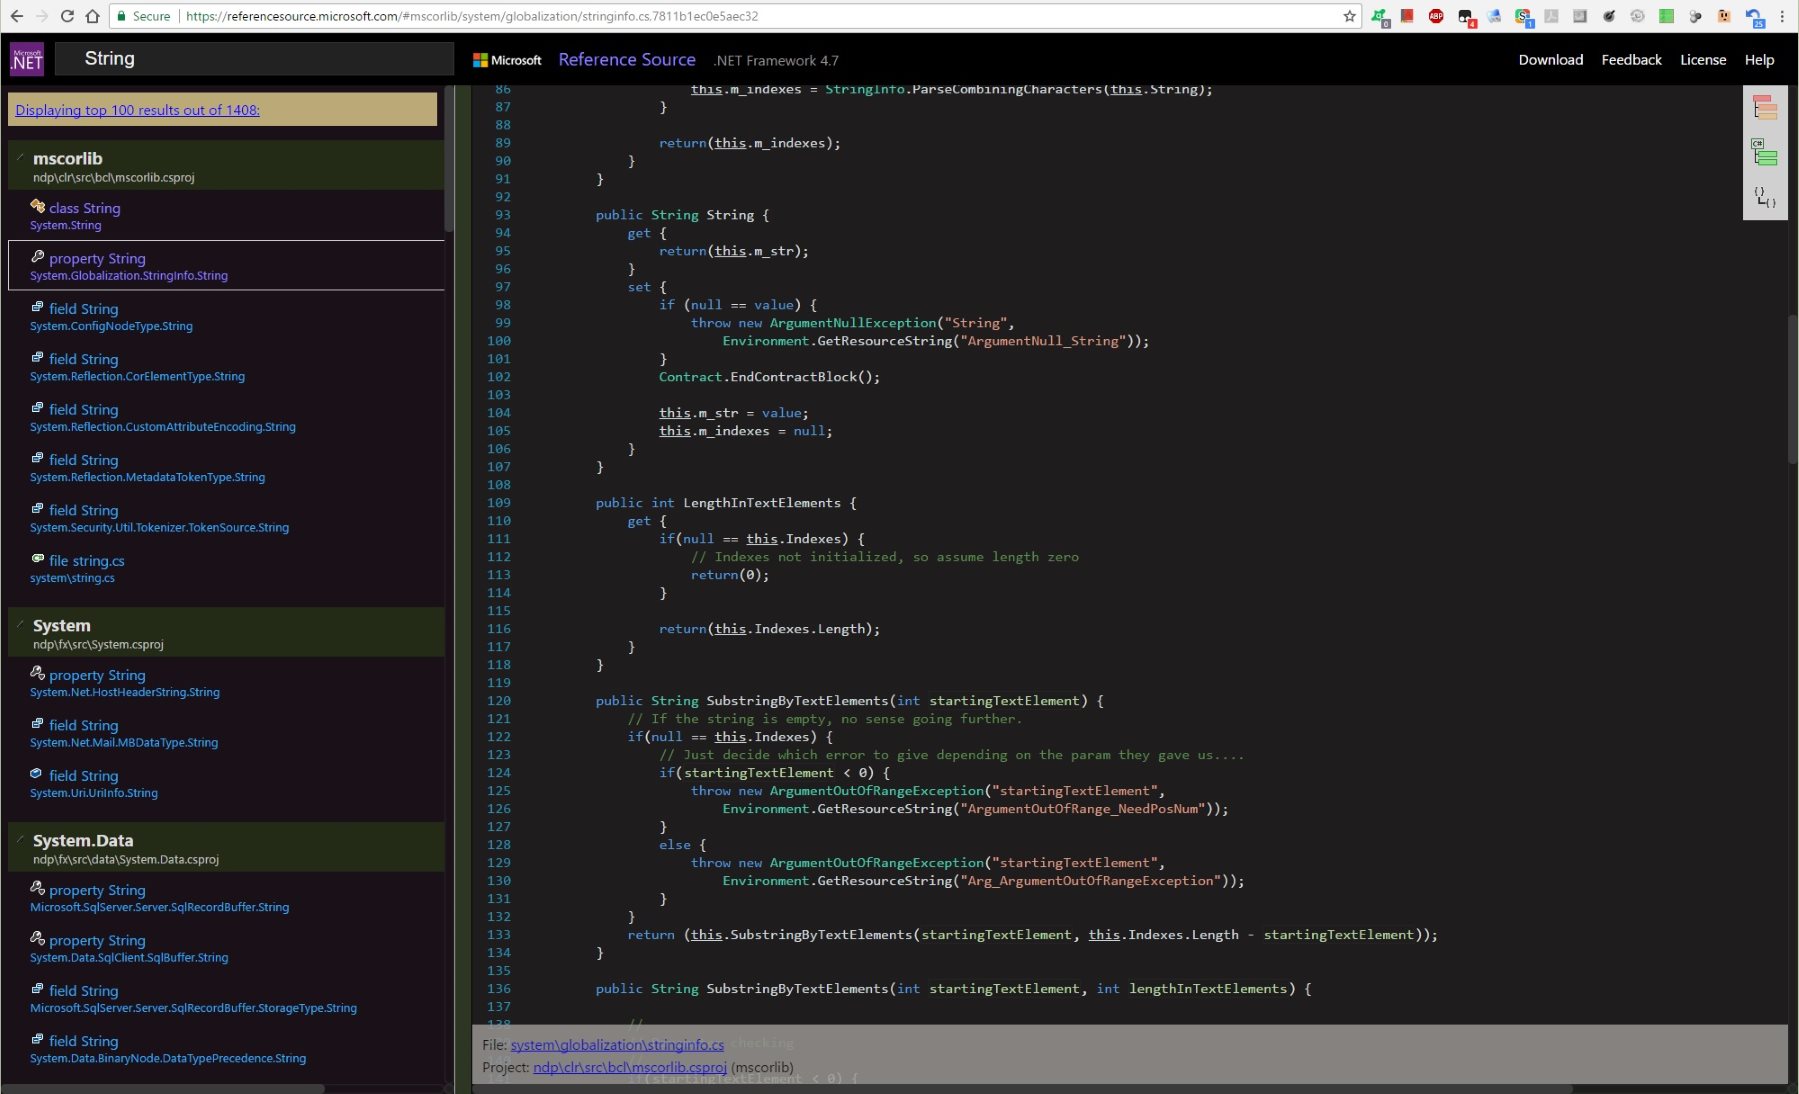
Task: Open field String in SqlRecordBuffer.StorageType
Action: pos(226,998)
